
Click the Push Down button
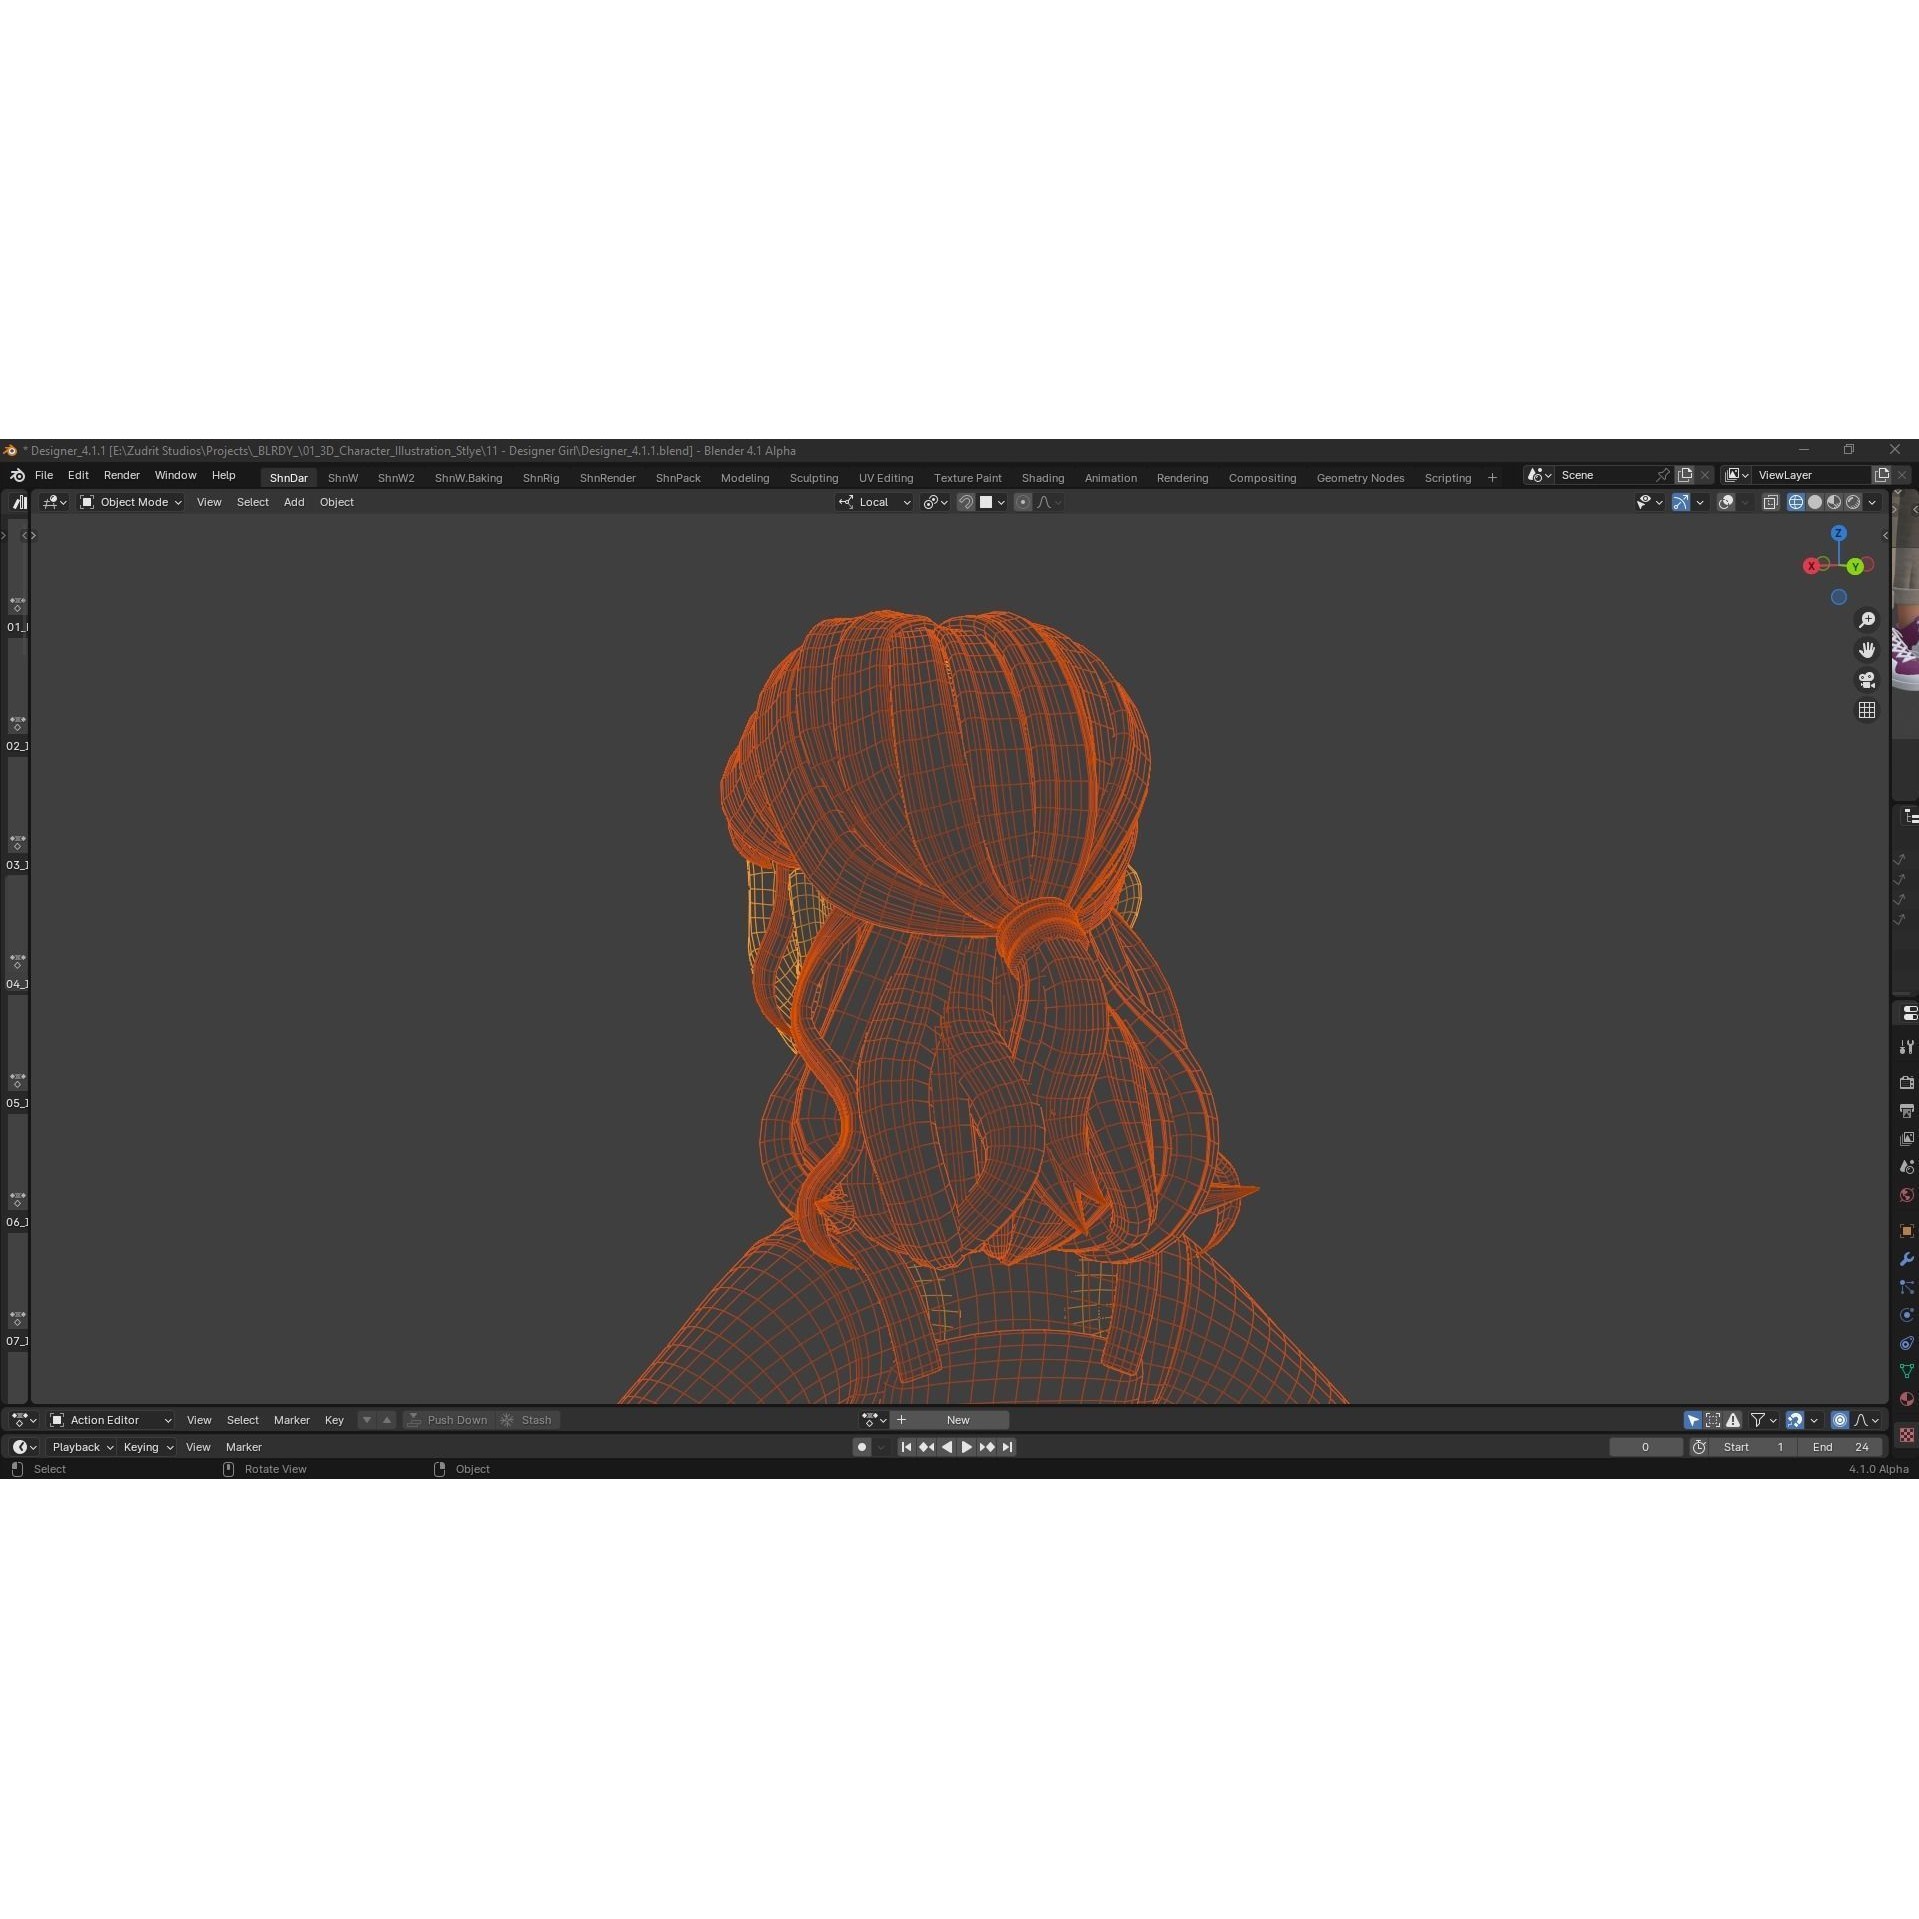[x=457, y=1420]
